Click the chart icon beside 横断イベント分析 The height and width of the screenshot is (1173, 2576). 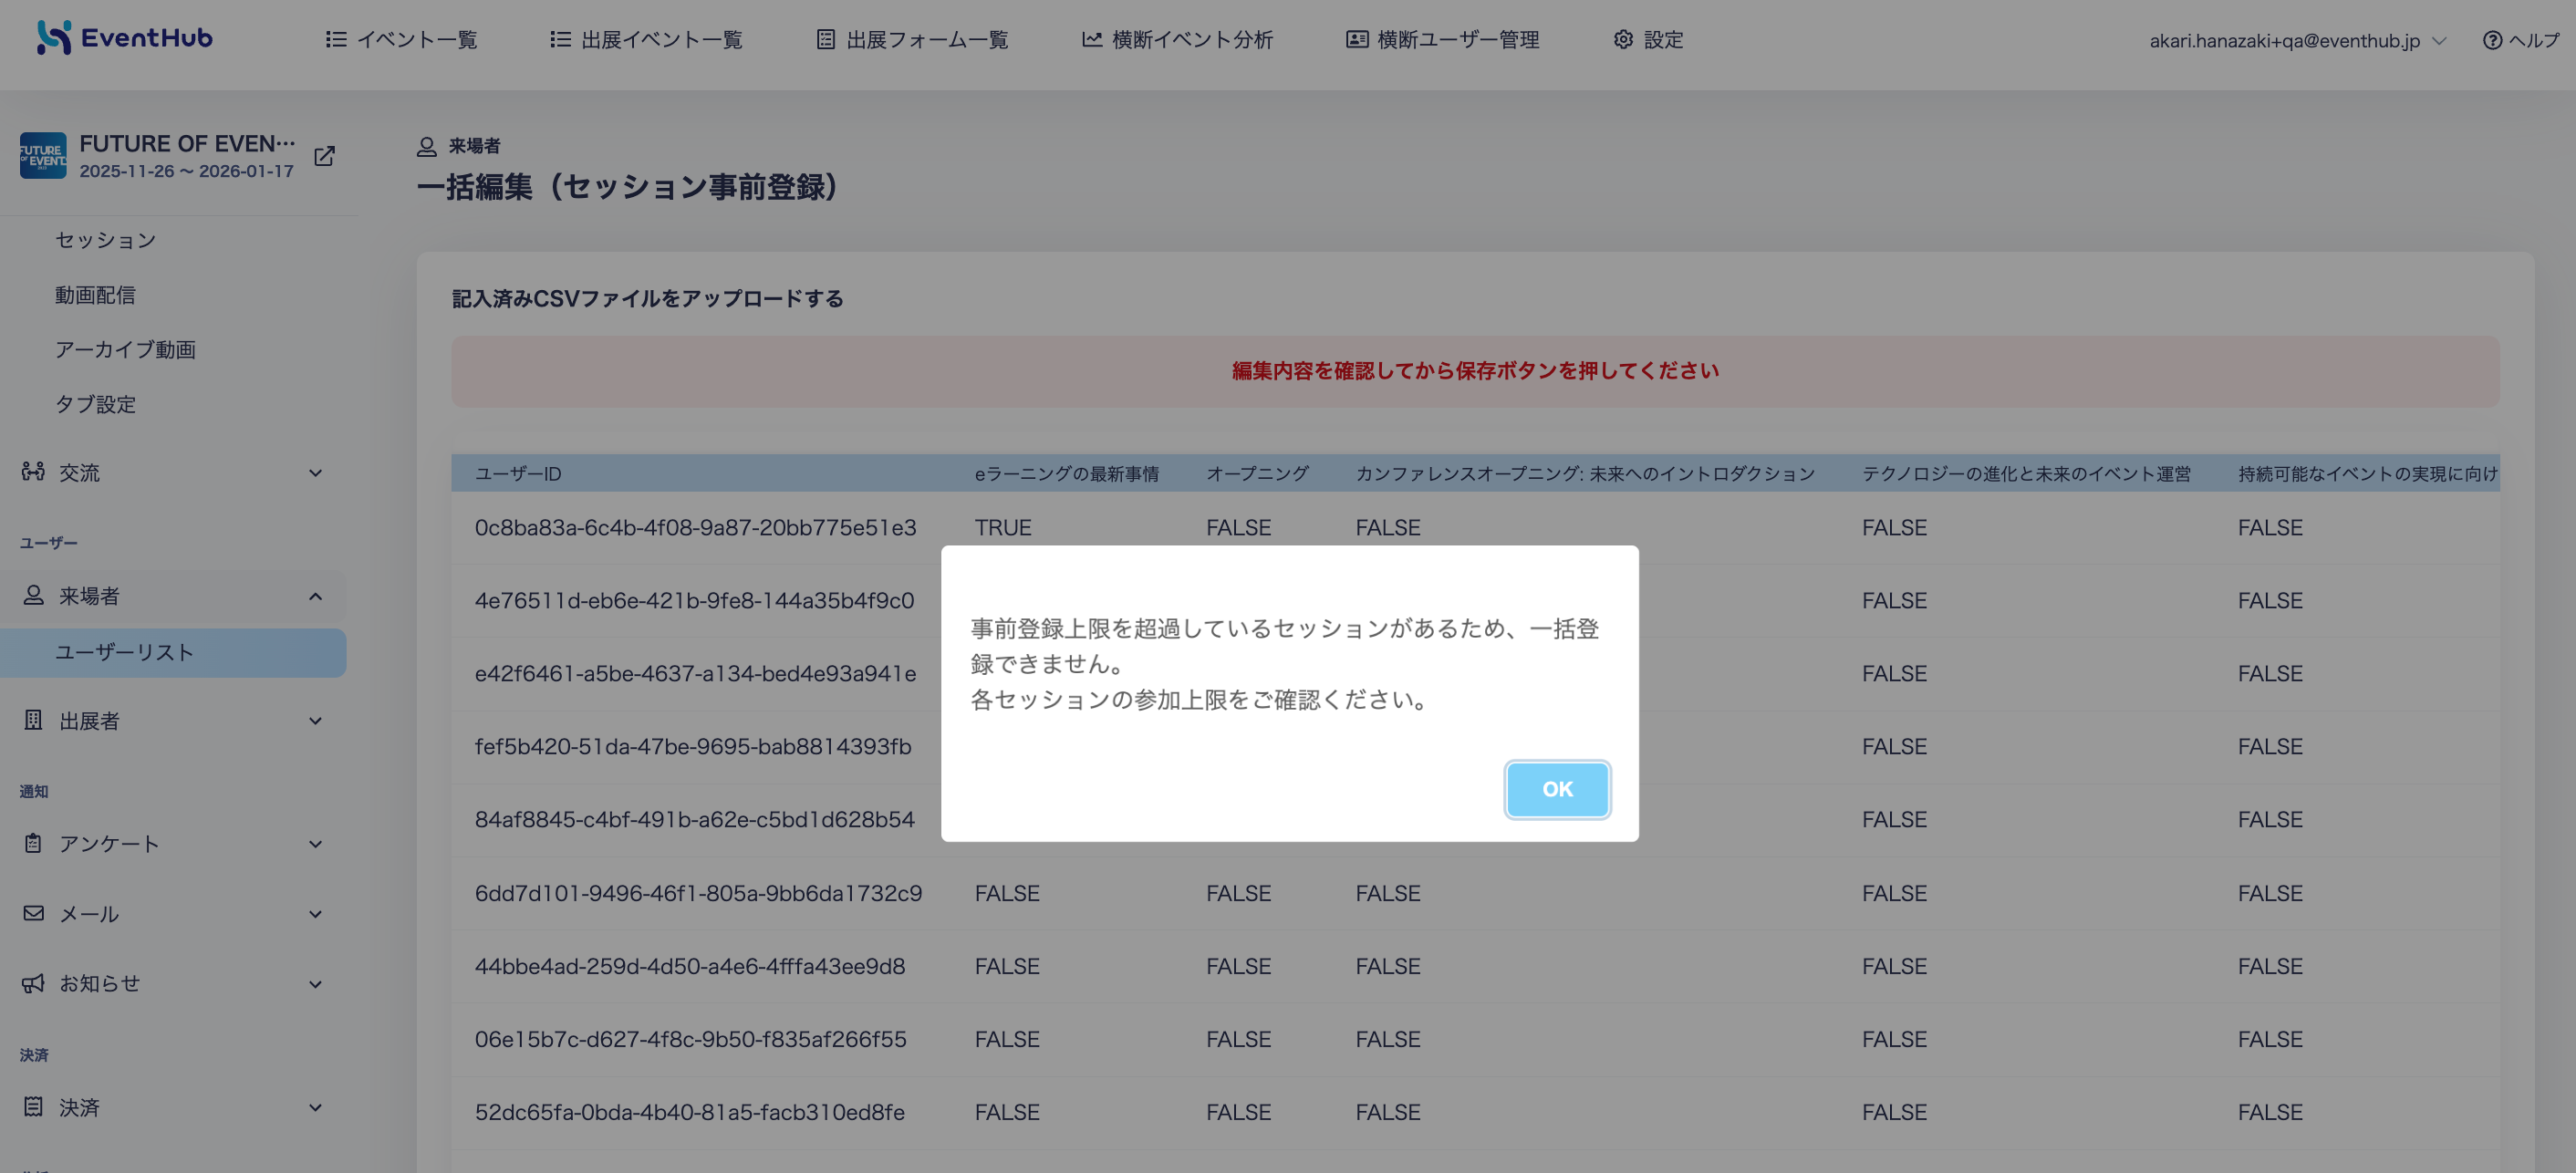pyautogui.click(x=1091, y=39)
